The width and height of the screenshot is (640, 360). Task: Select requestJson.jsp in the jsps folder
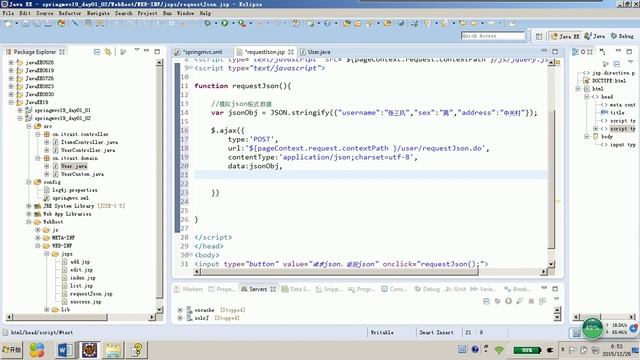[x=91, y=294]
